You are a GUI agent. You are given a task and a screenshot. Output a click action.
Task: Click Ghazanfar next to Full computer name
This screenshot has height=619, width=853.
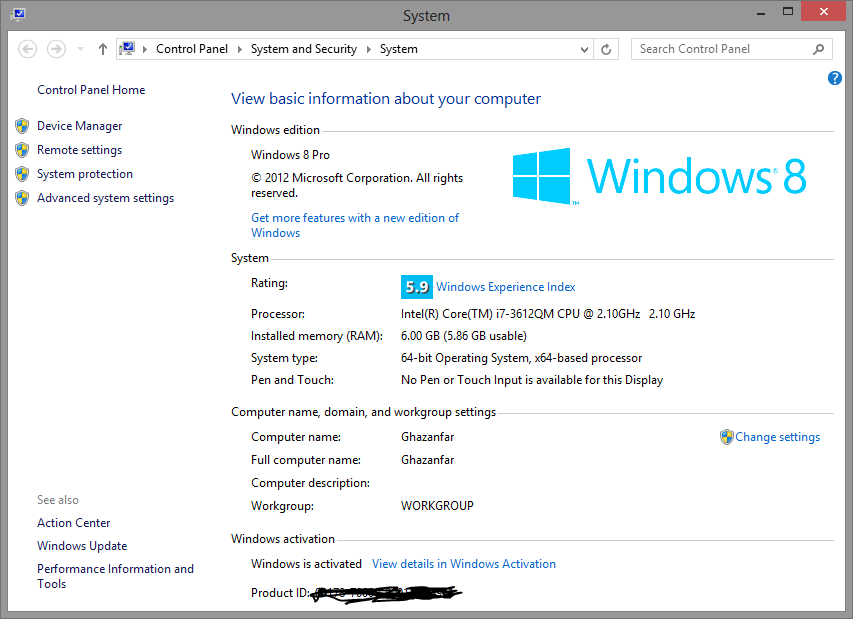tap(427, 460)
